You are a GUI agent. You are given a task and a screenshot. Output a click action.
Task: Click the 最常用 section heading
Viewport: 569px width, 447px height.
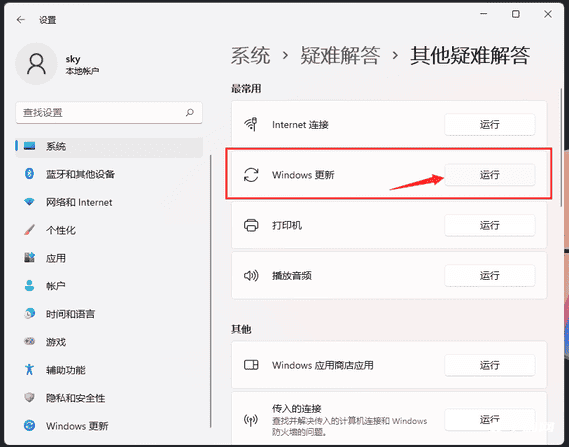tap(246, 89)
